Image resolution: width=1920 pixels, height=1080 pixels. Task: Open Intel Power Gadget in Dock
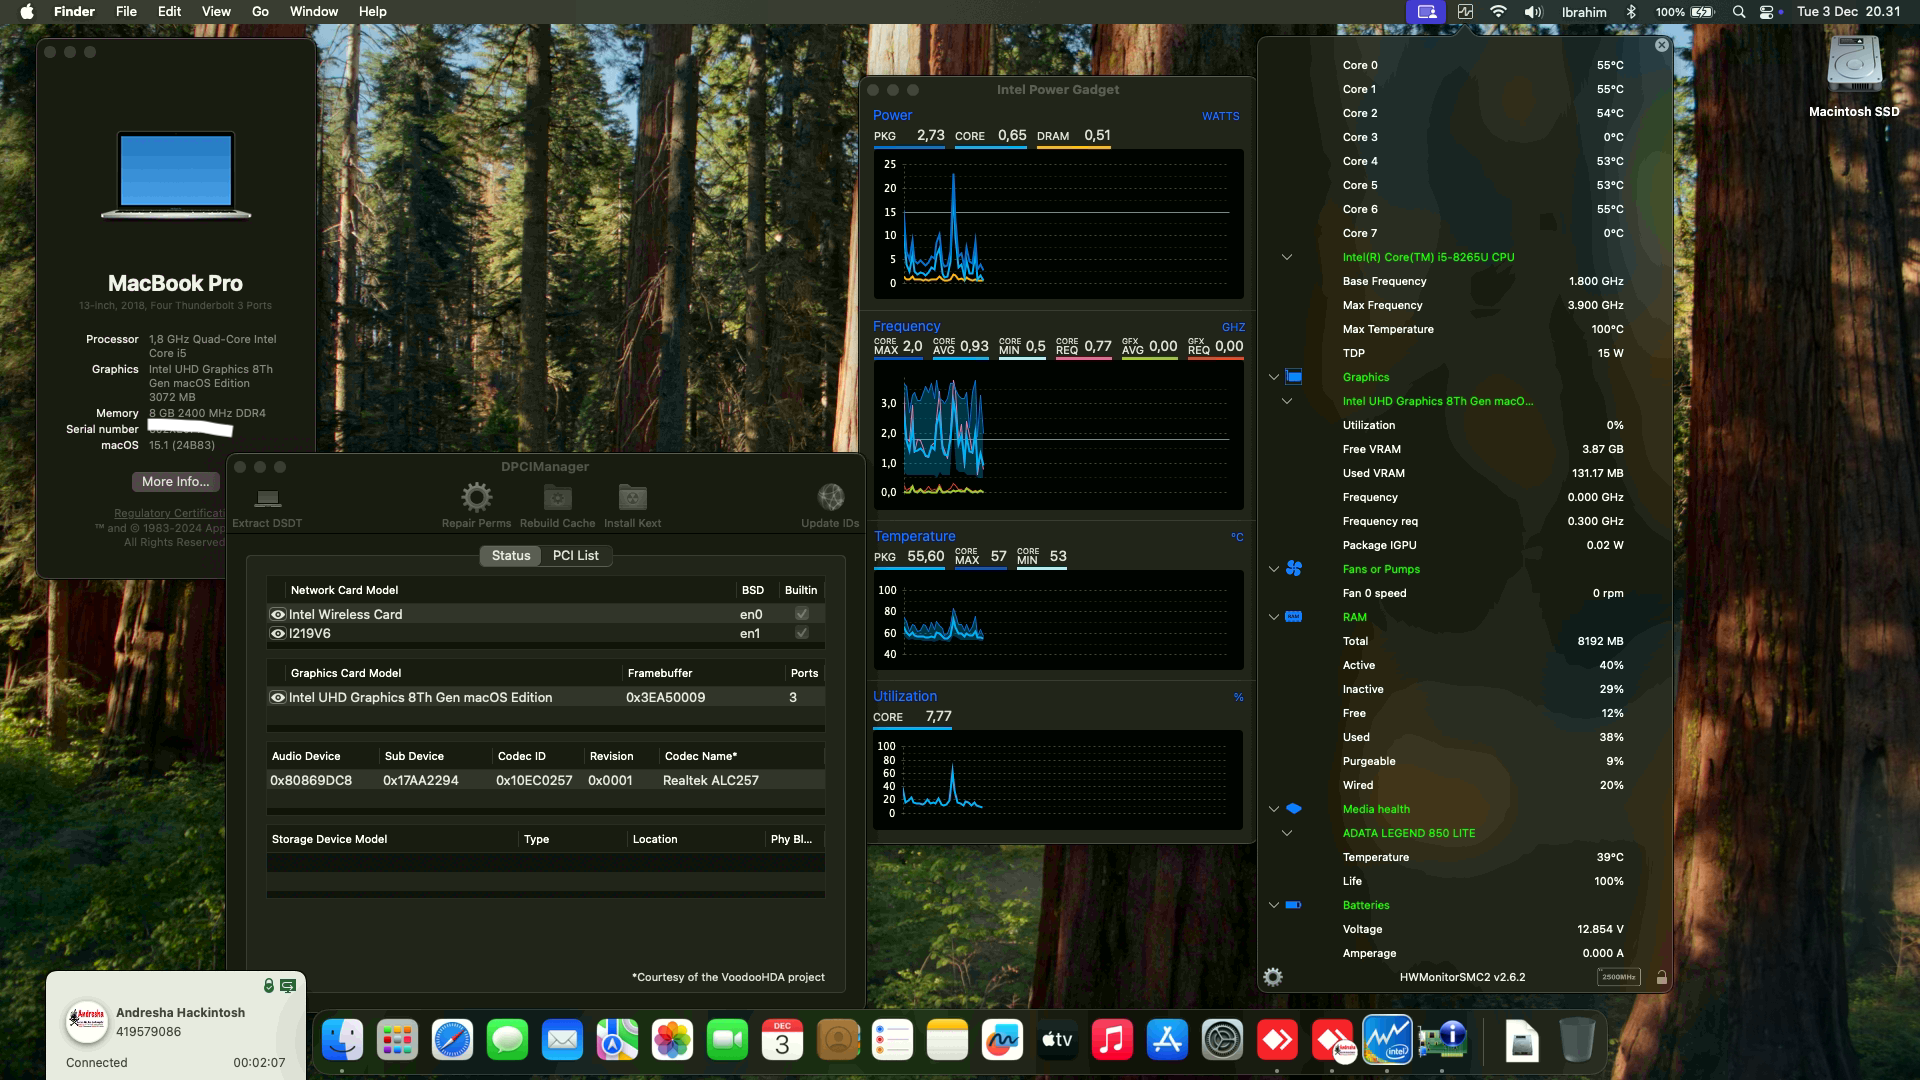(1387, 1040)
